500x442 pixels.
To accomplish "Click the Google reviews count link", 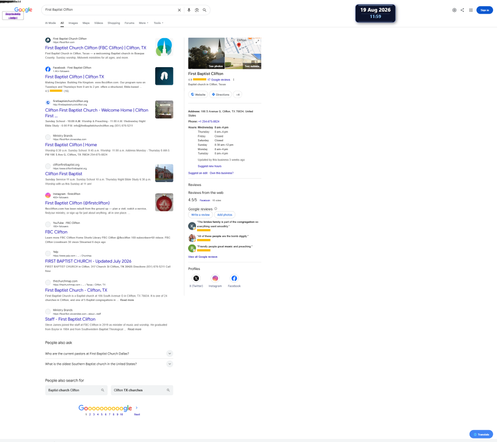I will pos(219,80).
